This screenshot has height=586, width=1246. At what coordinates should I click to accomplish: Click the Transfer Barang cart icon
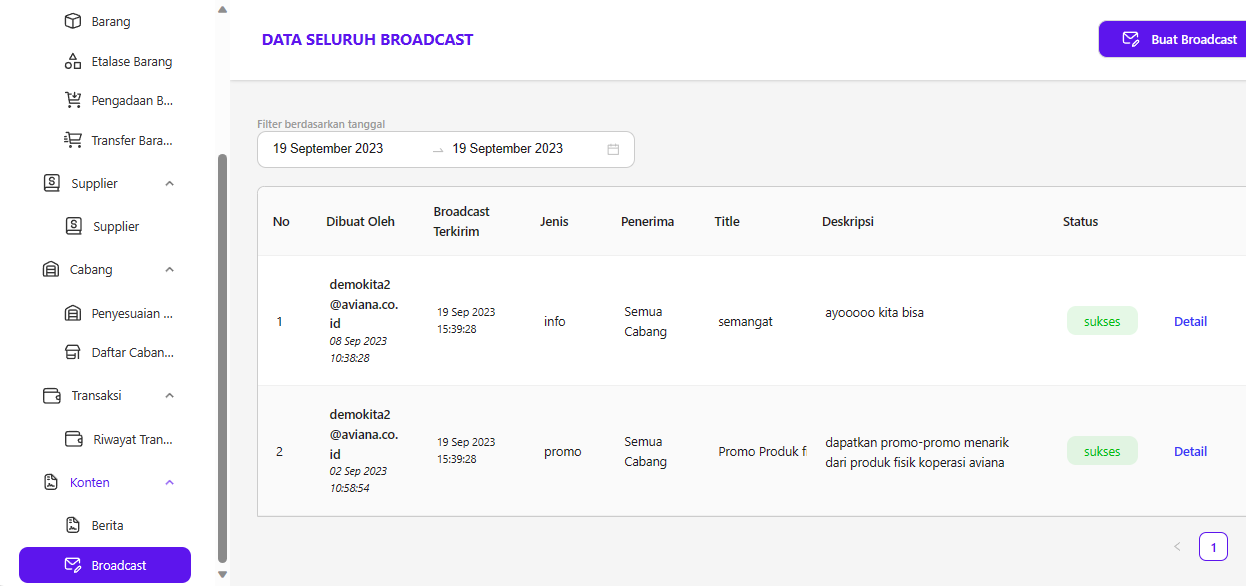(73, 140)
